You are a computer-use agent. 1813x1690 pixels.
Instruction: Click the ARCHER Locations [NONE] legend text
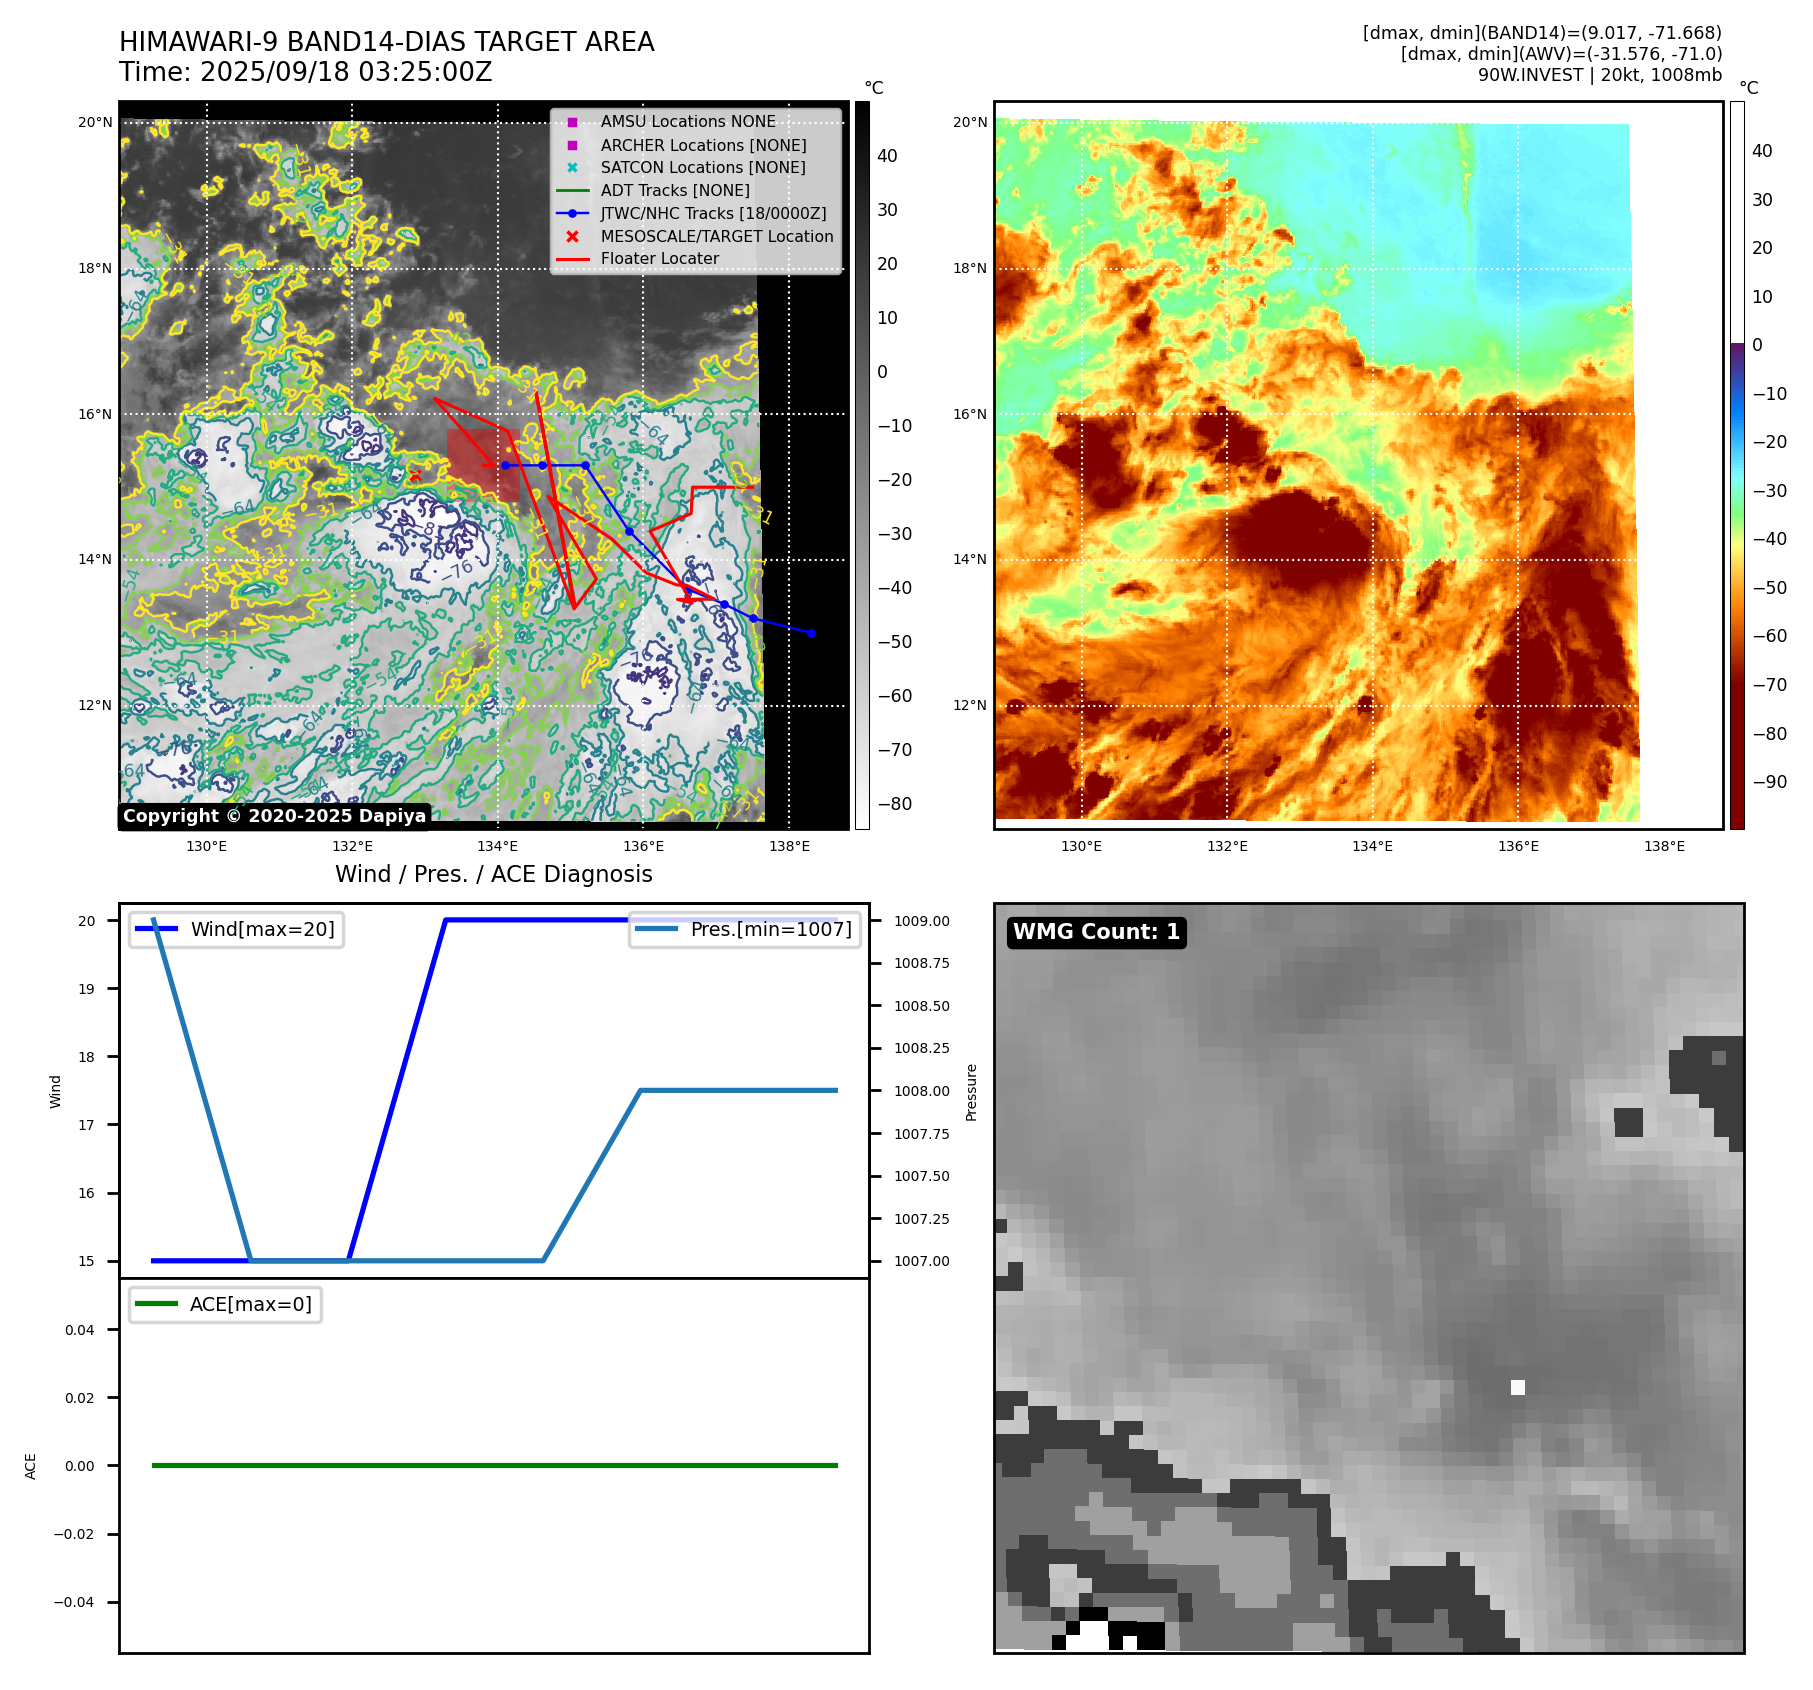tap(703, 145)
